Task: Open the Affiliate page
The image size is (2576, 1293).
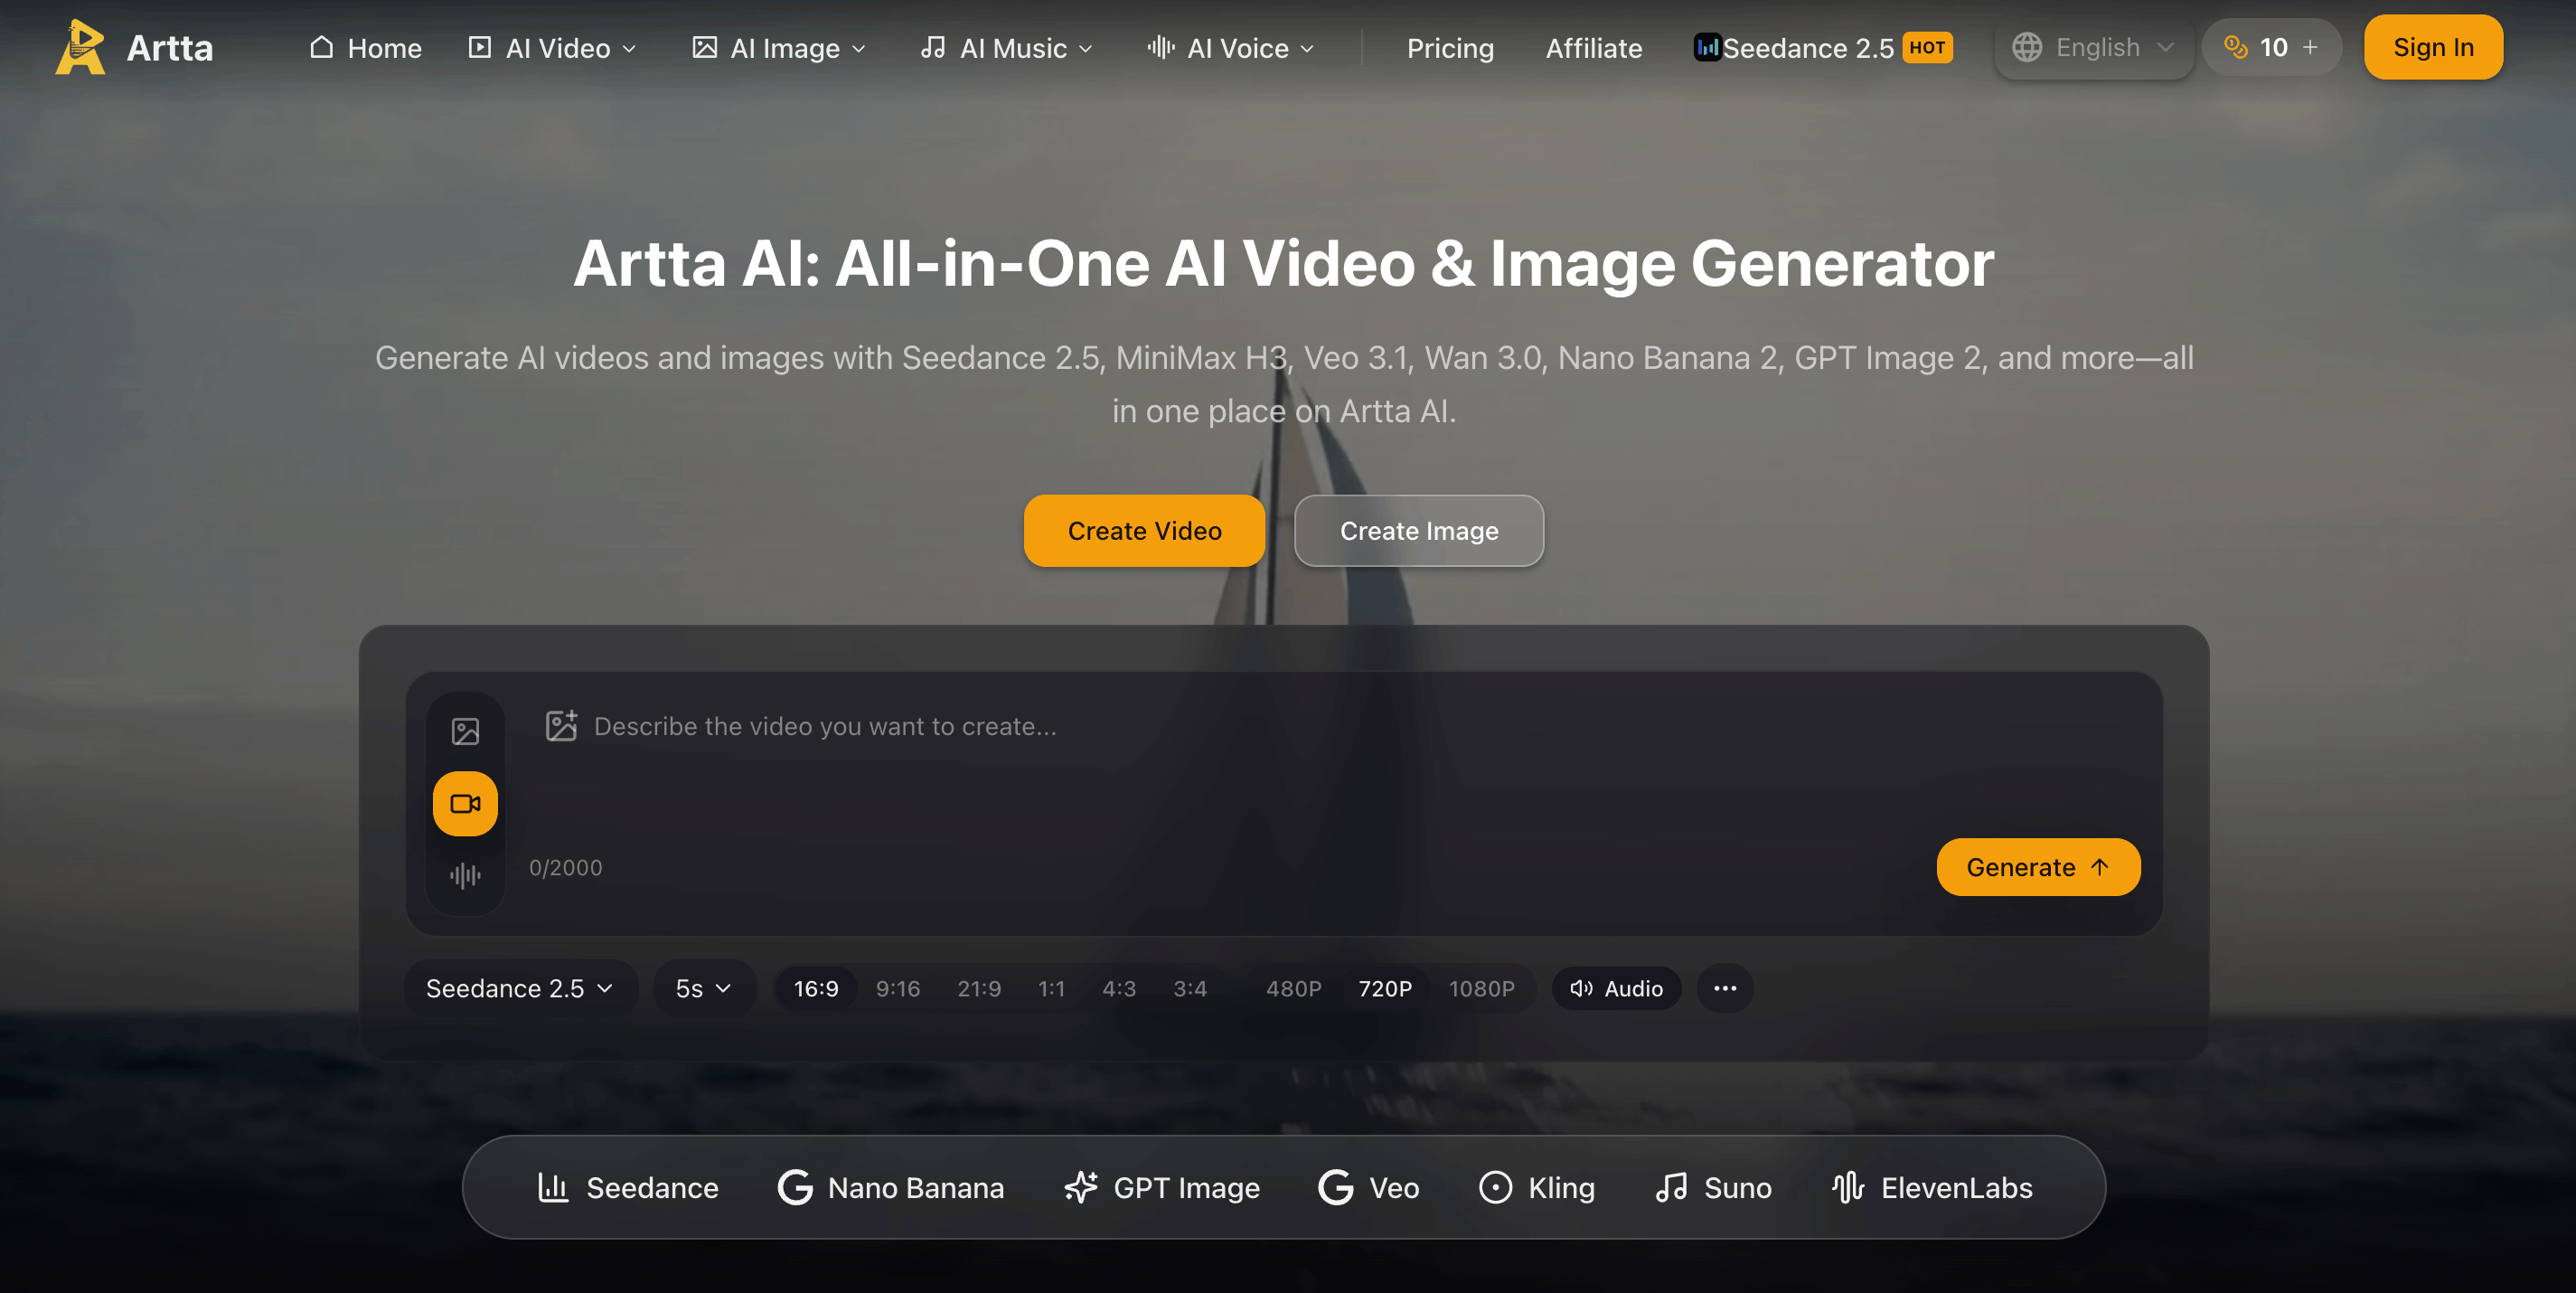Action: pos(1594,47)
